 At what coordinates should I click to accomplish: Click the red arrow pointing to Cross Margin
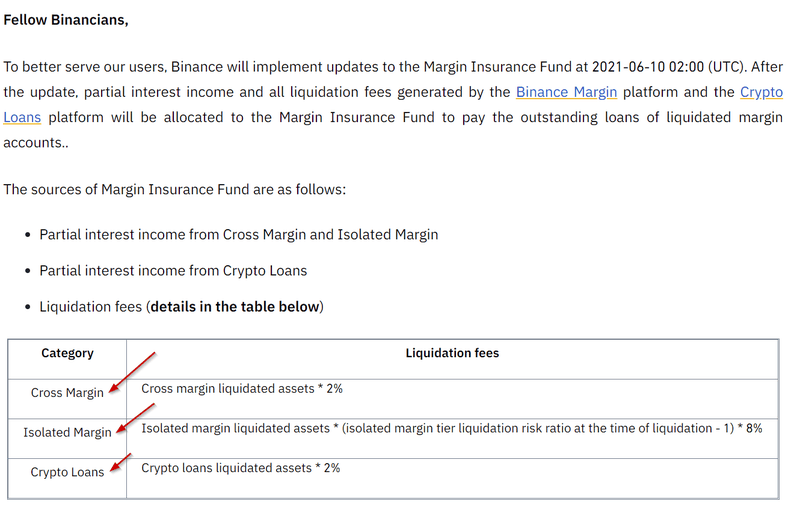point(133,370)
